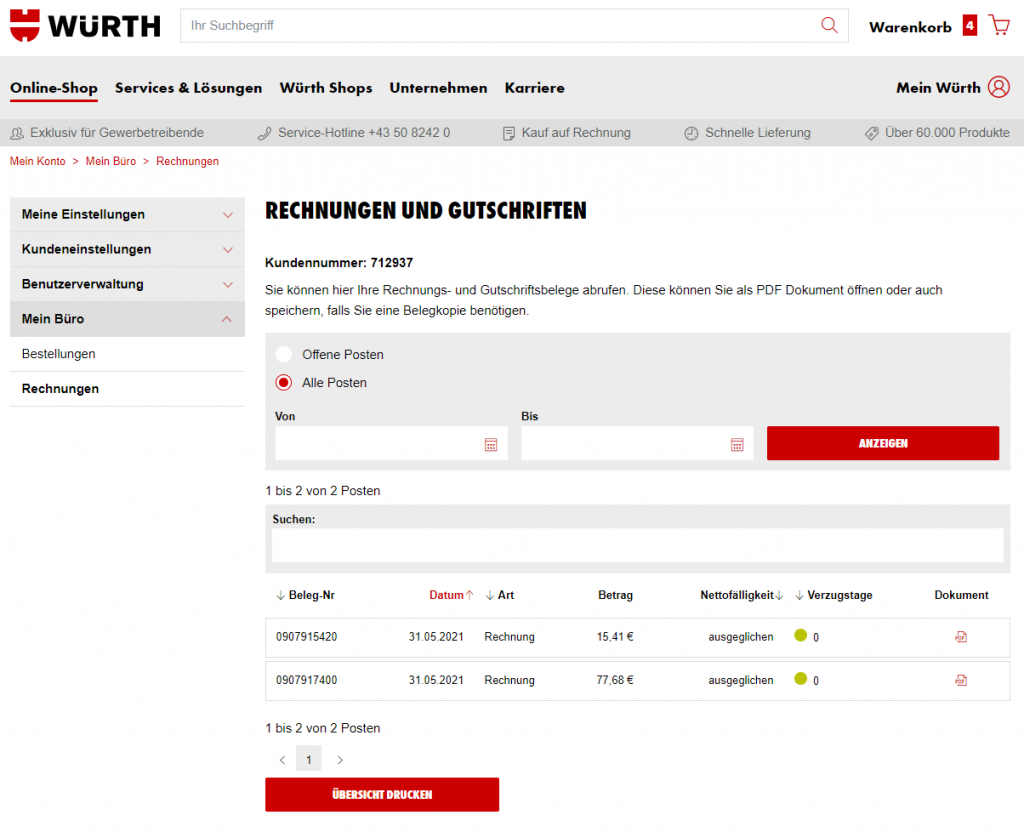Open the Karriere menu
Image resolution: width=1024 pixels, height=838 pixels.
(534, 88)
